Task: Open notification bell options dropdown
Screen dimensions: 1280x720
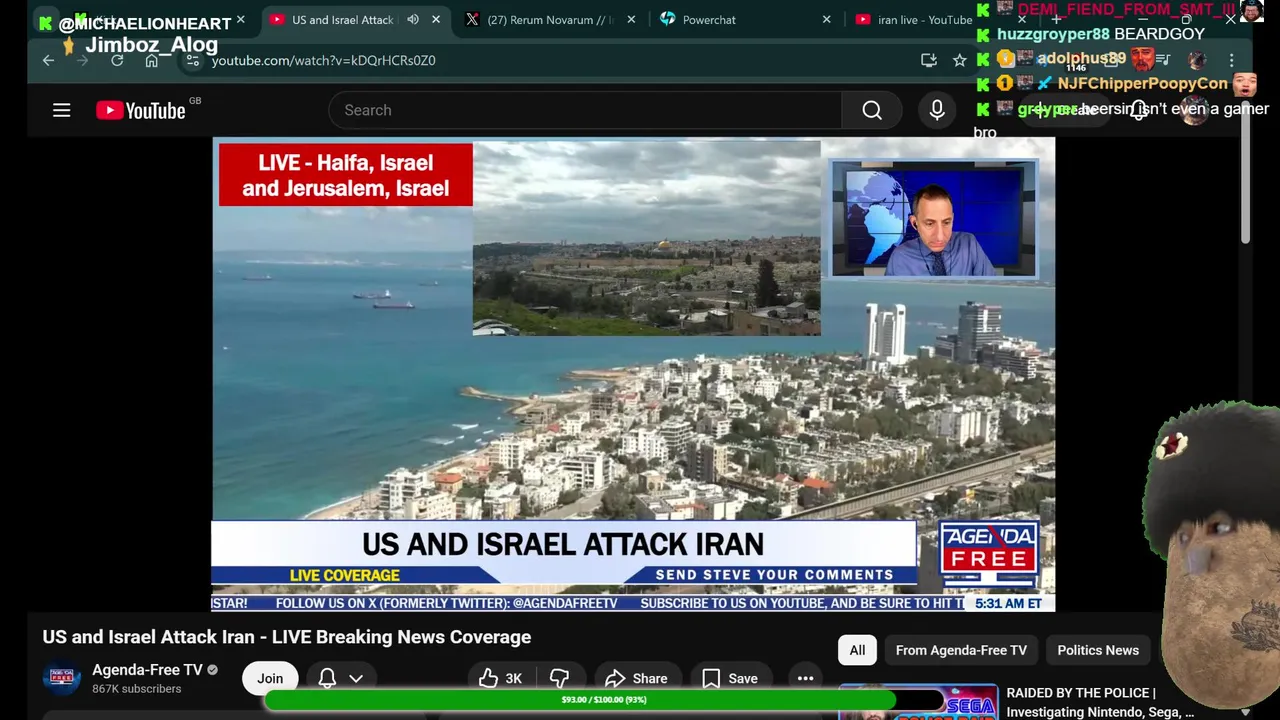Action: click(340, 678)
